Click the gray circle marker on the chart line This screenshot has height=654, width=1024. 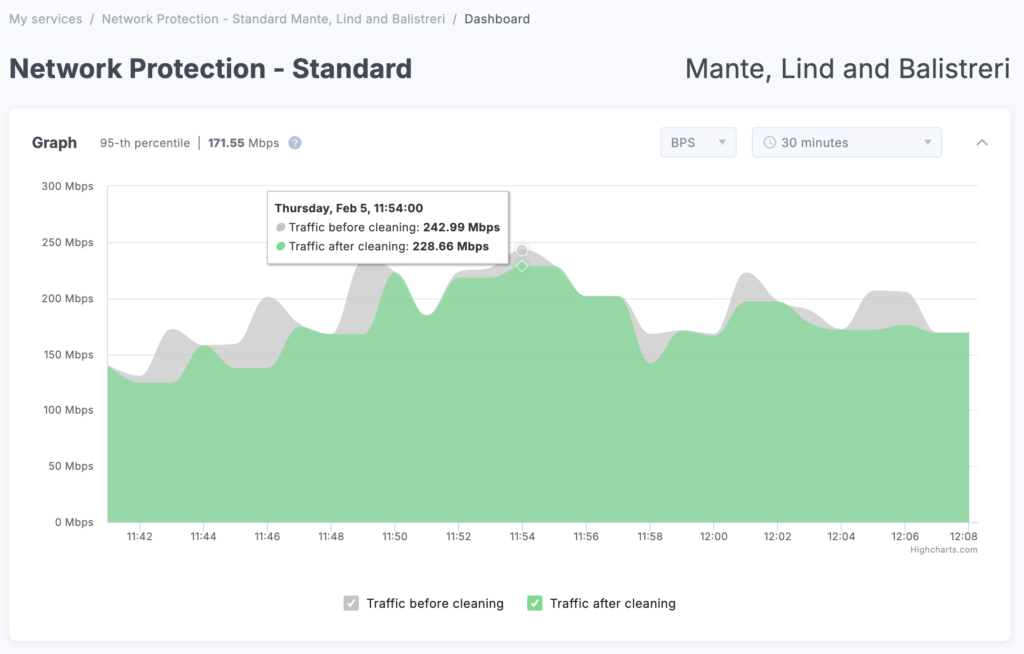click(522, 250)
